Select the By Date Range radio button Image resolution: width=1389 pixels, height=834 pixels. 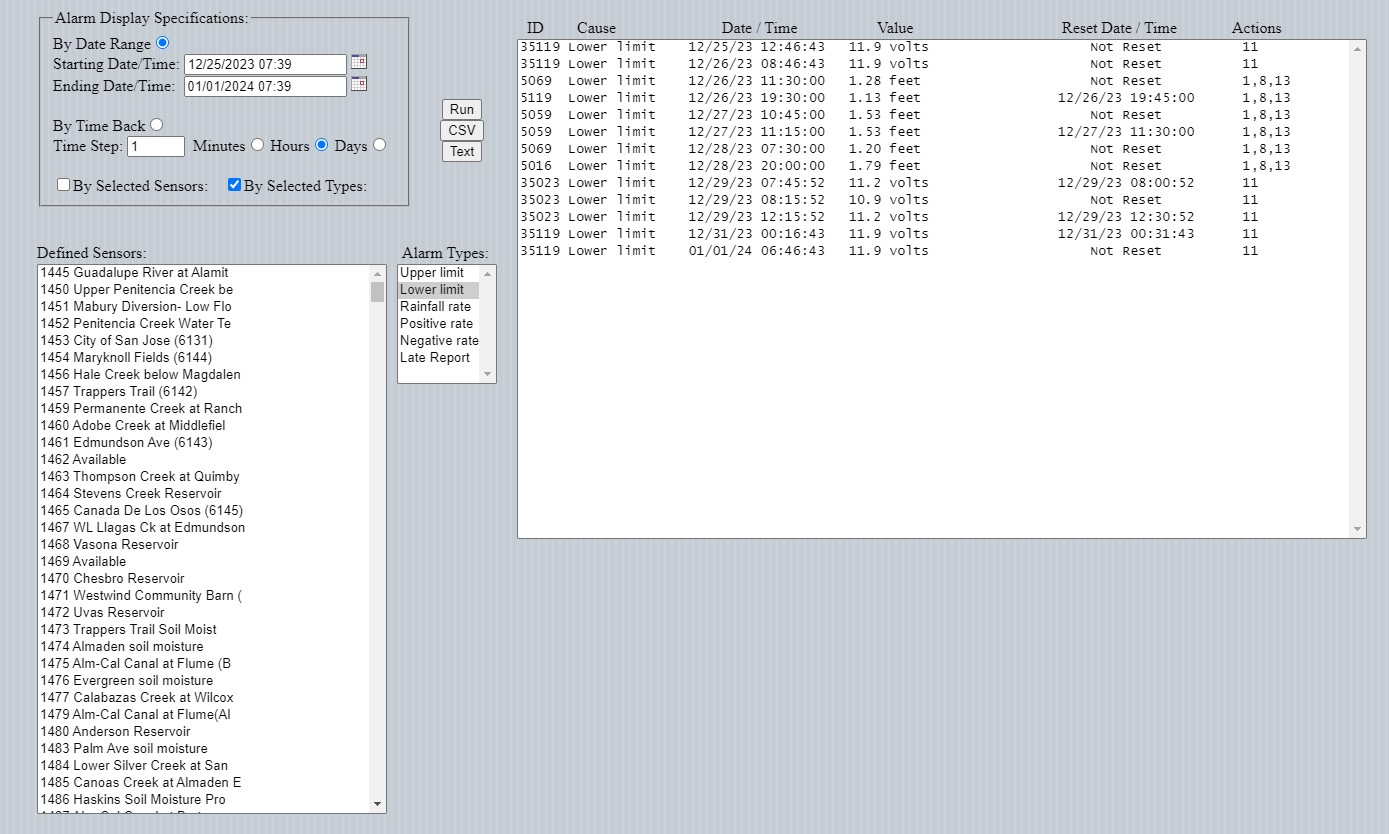[163, 43]
